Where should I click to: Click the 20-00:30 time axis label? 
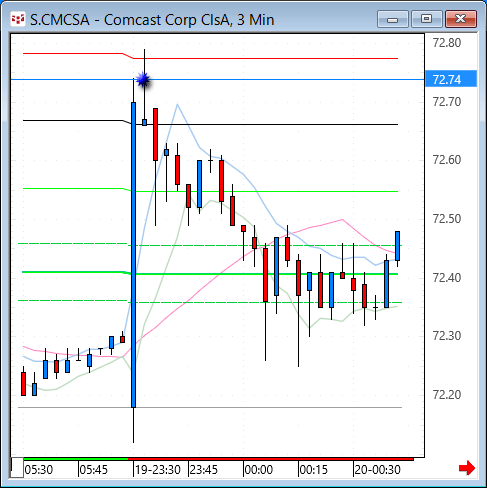tap(377, 470)
